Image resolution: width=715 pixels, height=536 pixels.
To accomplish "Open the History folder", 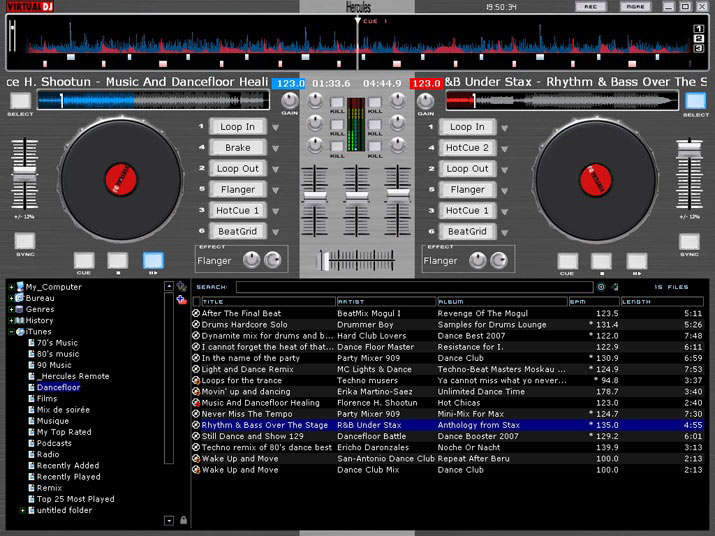I will click(39, 321).
